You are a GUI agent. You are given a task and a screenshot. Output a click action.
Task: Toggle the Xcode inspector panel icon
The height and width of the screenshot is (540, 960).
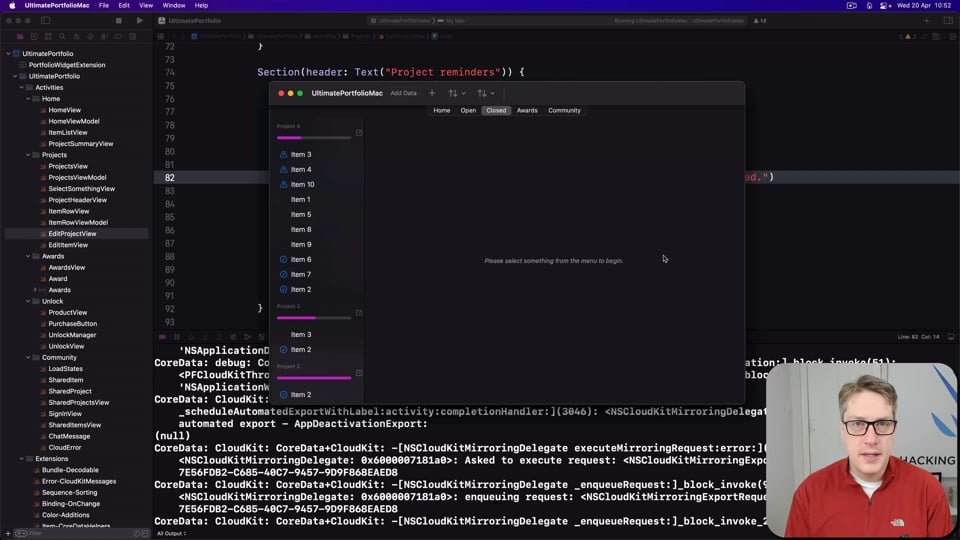[x=948, y=20]
